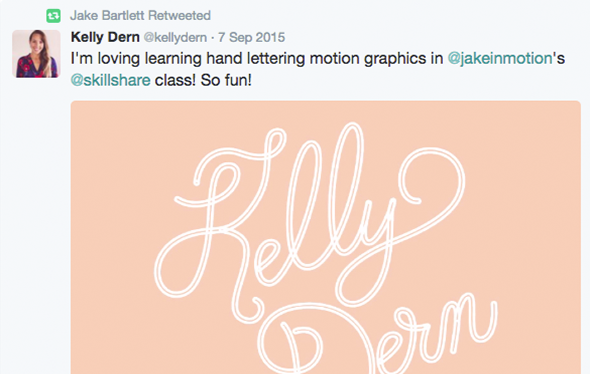This screenshot has width=590, height=374.
Task: Follow the @jakeinmotion mention link
Action: tap(500, 59)
